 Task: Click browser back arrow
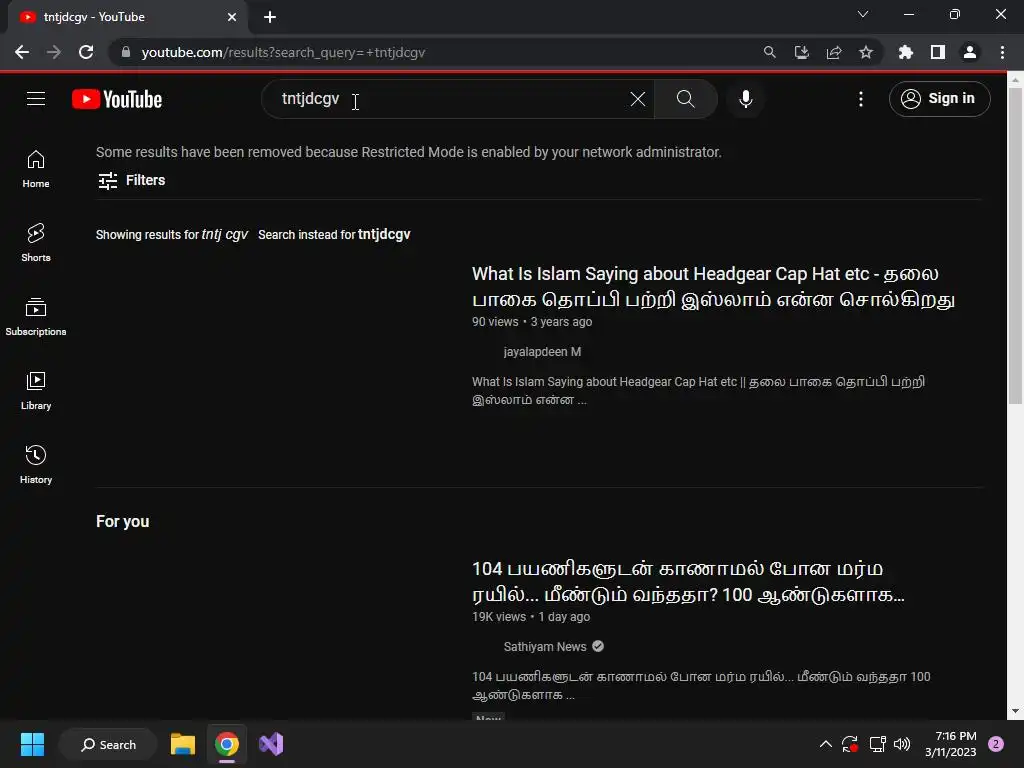click(x=22, y=52)
